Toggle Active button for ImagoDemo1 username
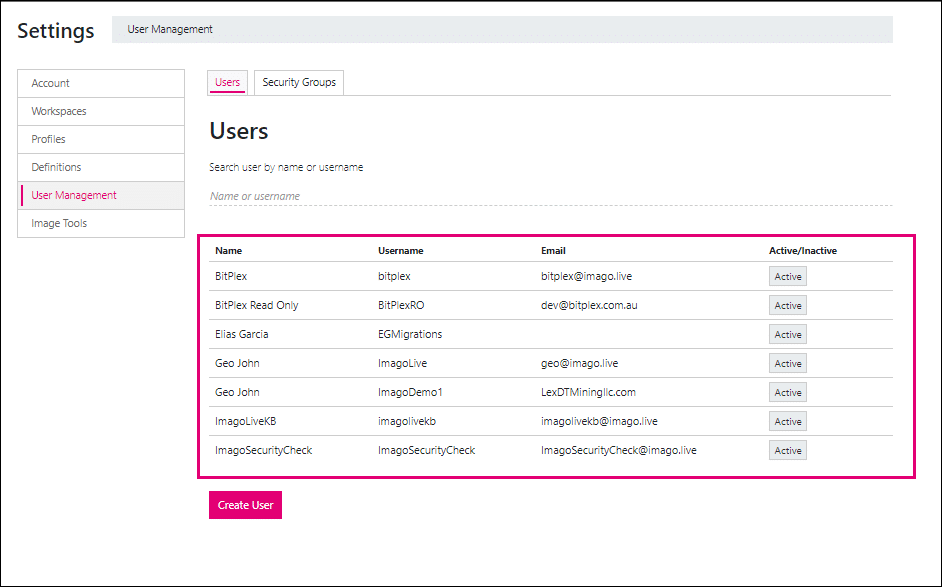The height and width of the screenshot is (587, 942). 788,392
